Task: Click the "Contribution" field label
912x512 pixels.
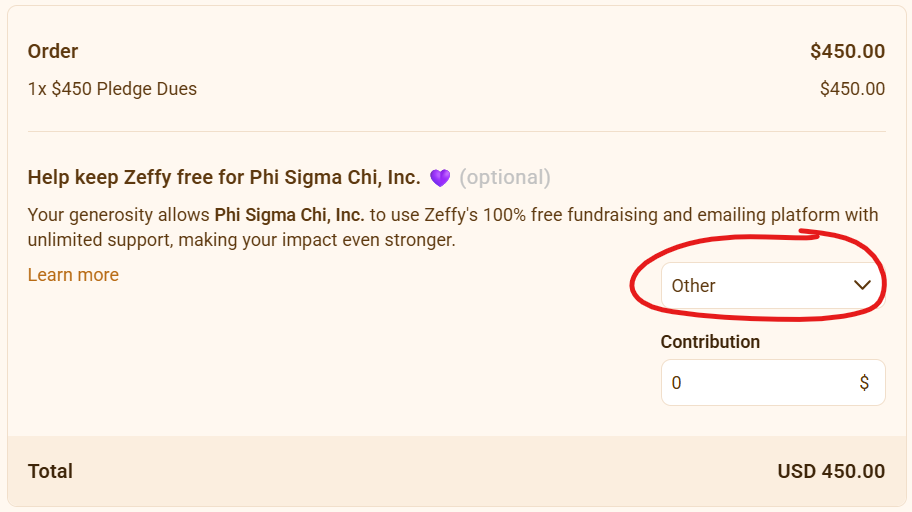Action: (x=710, y=342)
